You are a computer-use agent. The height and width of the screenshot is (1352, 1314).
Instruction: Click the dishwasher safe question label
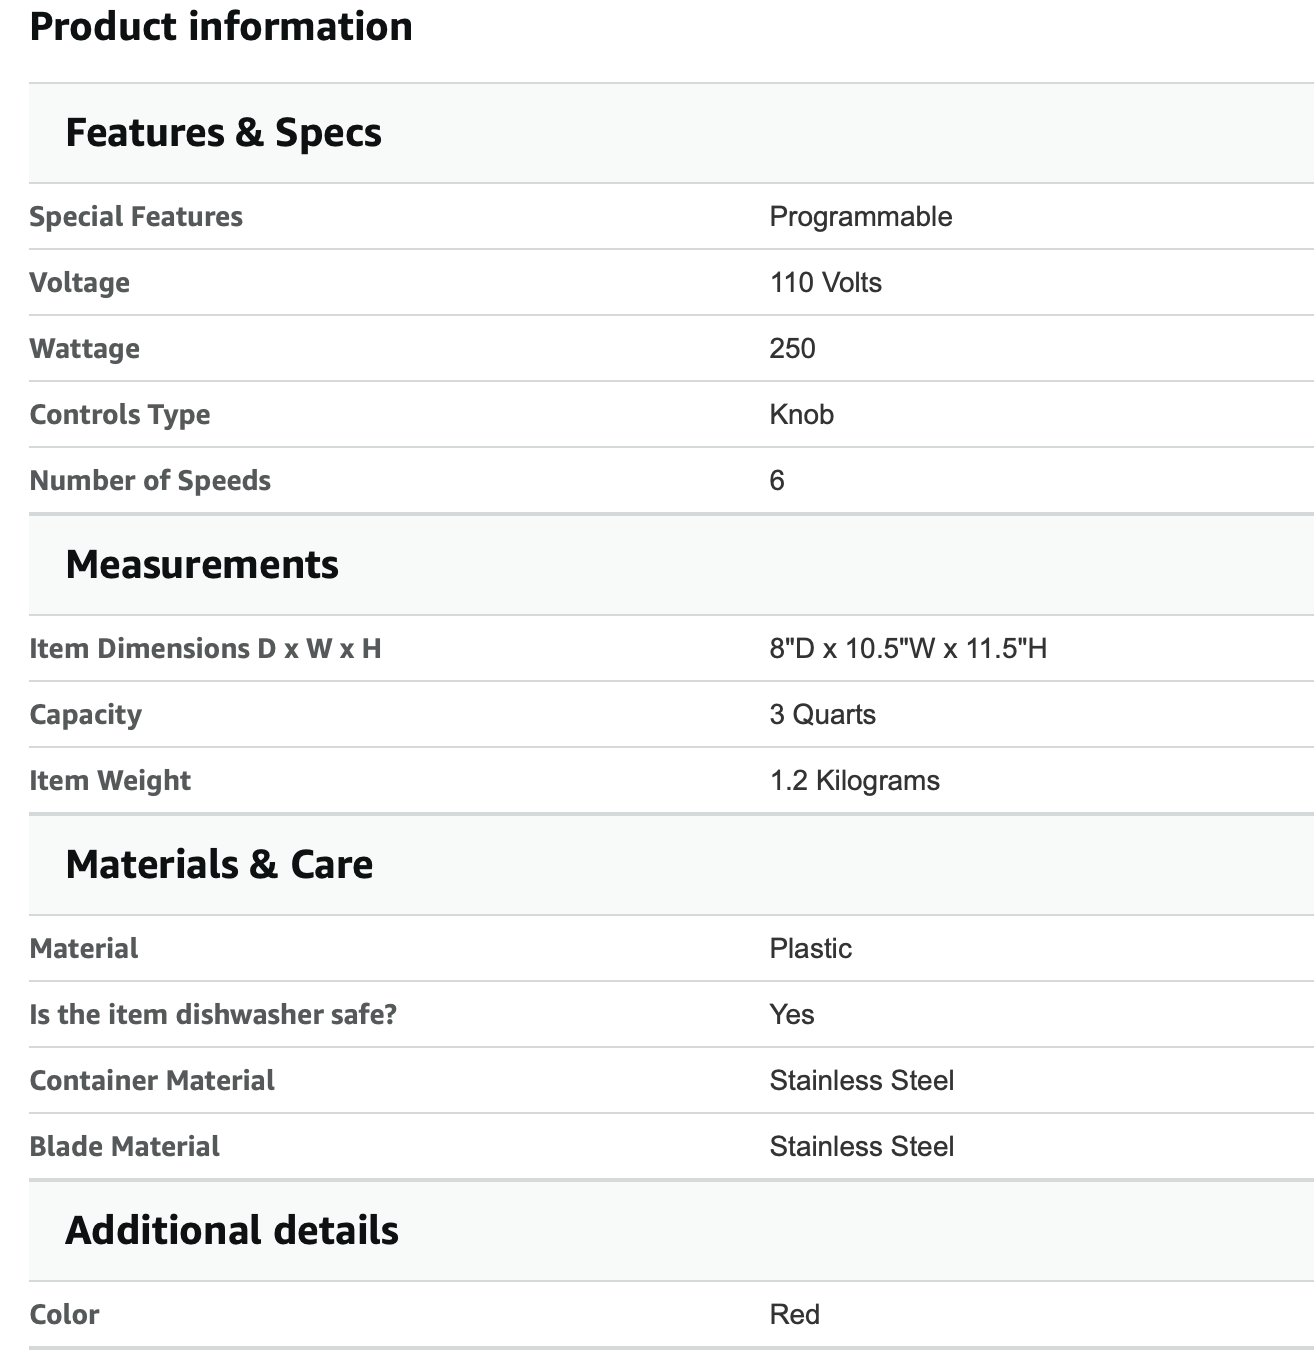(x=213, y=1015)
